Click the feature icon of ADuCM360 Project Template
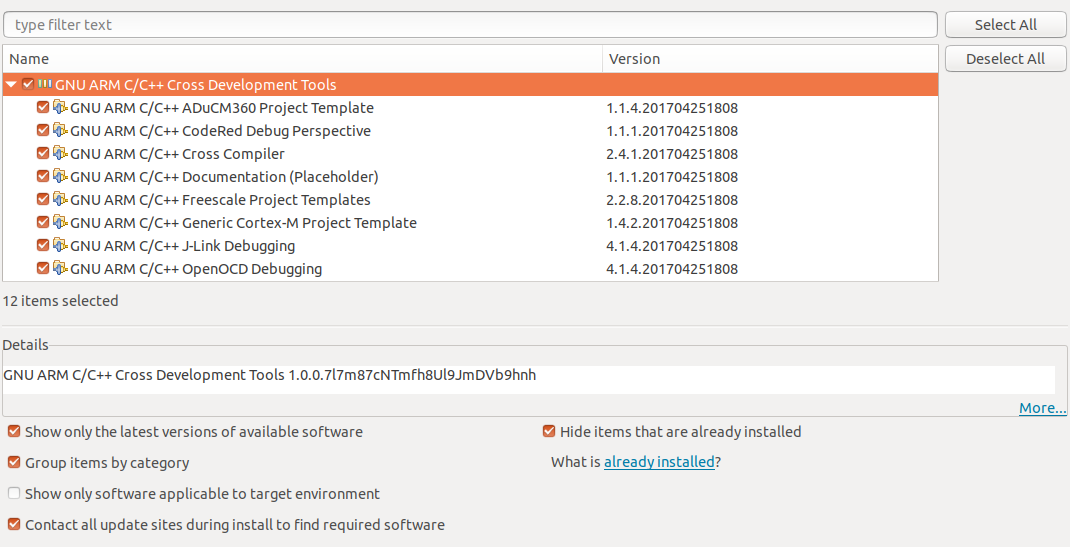 [x=60, y=107]
